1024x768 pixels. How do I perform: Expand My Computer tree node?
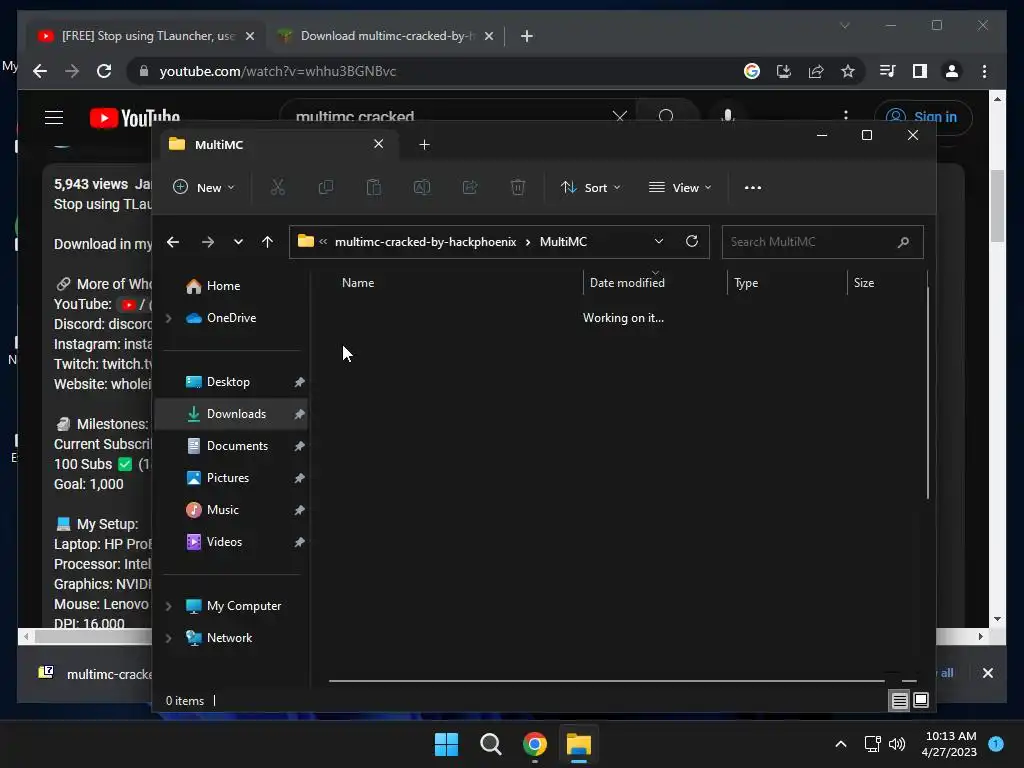click(168, 606)
